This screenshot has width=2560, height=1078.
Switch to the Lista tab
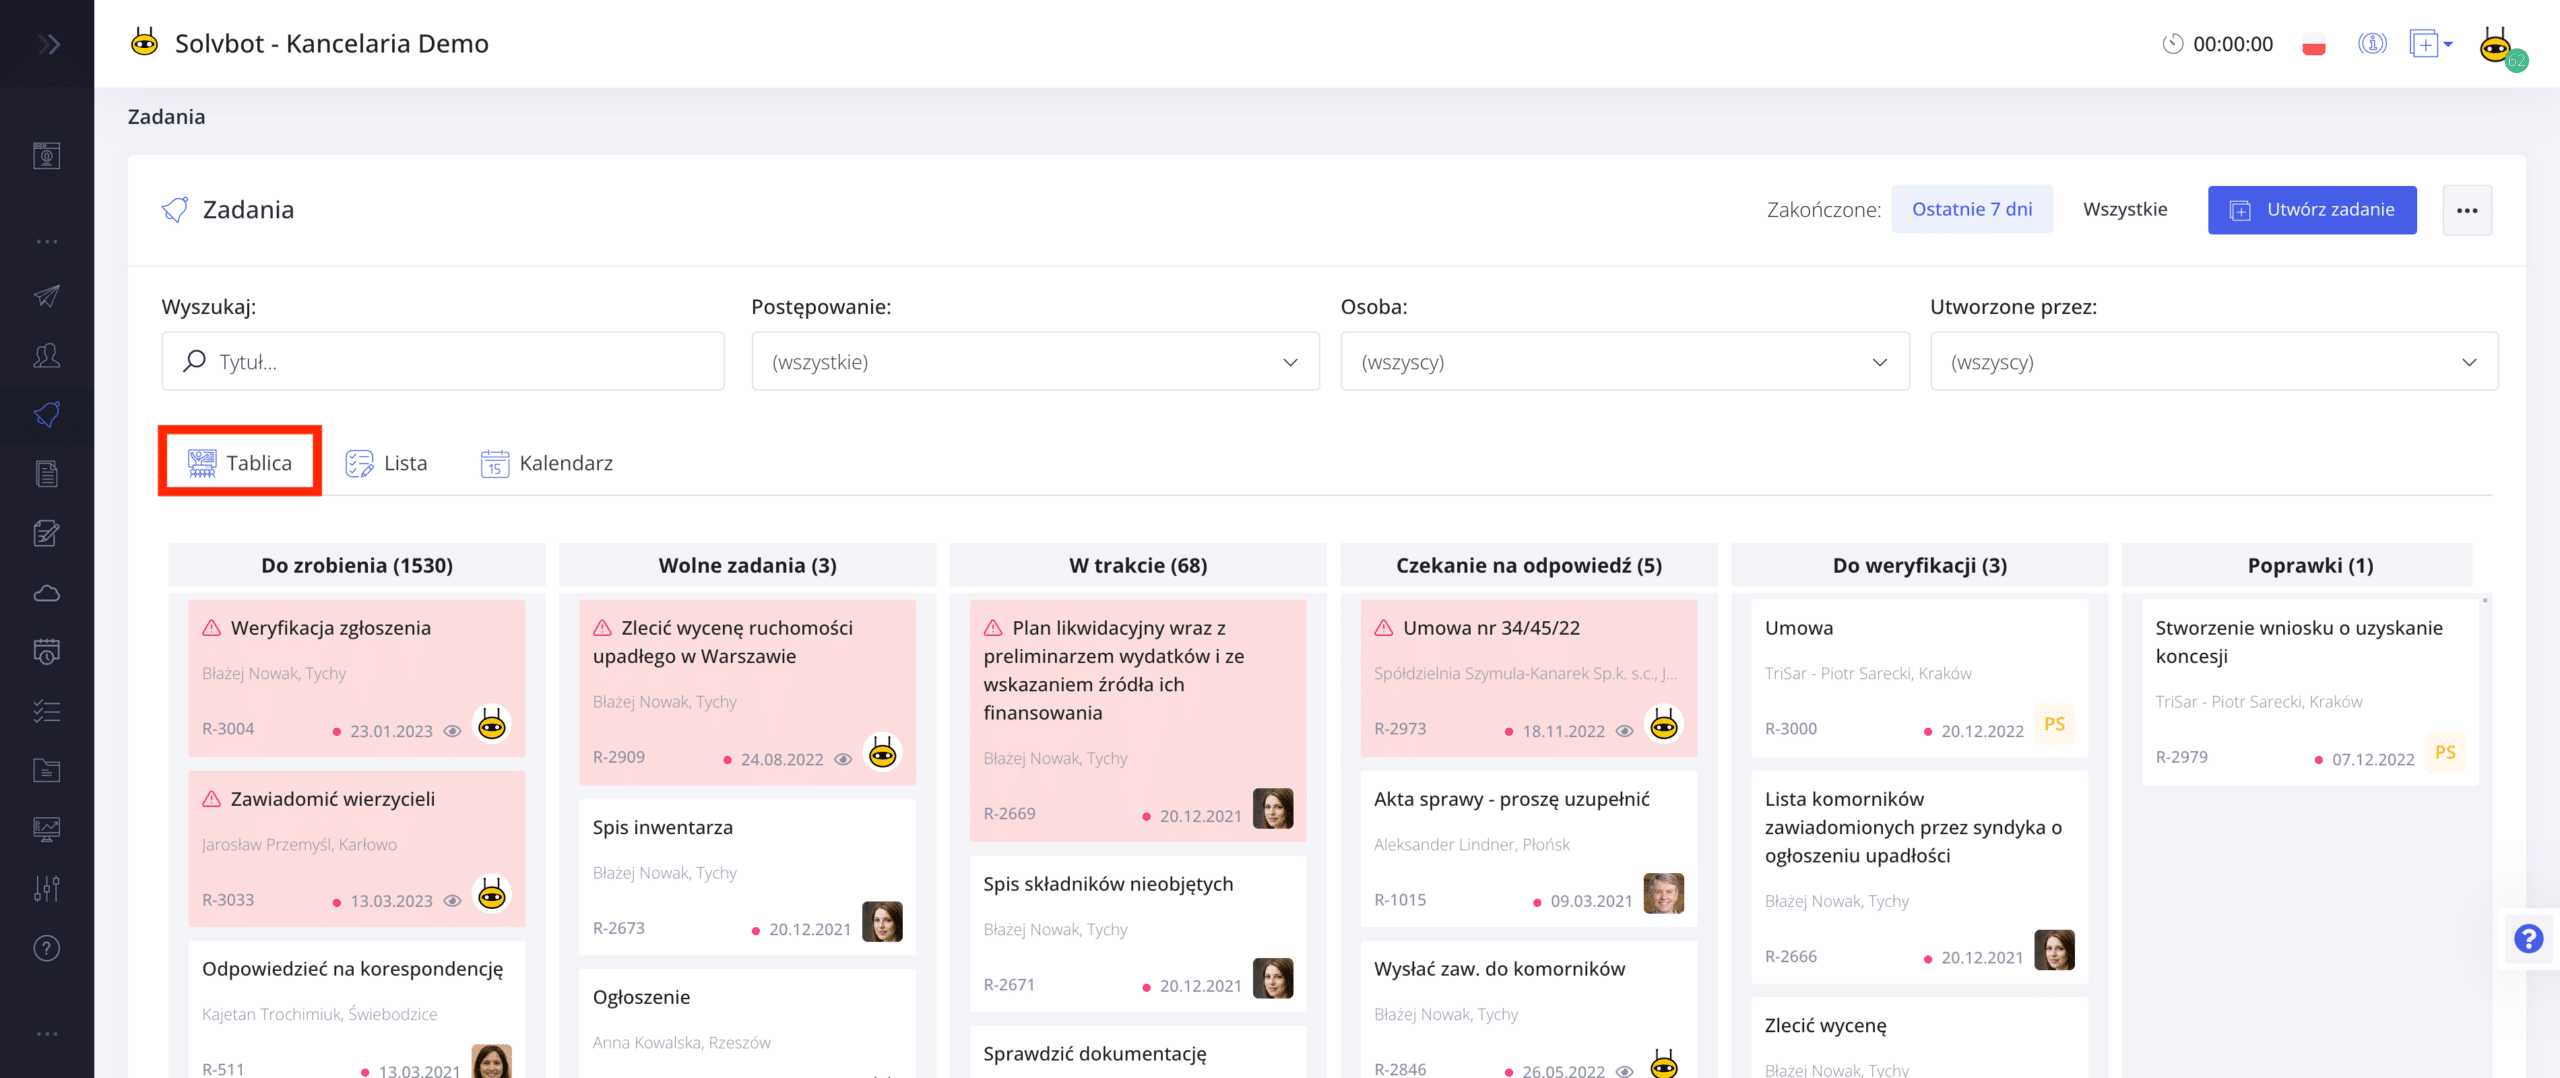coord(387,463)
